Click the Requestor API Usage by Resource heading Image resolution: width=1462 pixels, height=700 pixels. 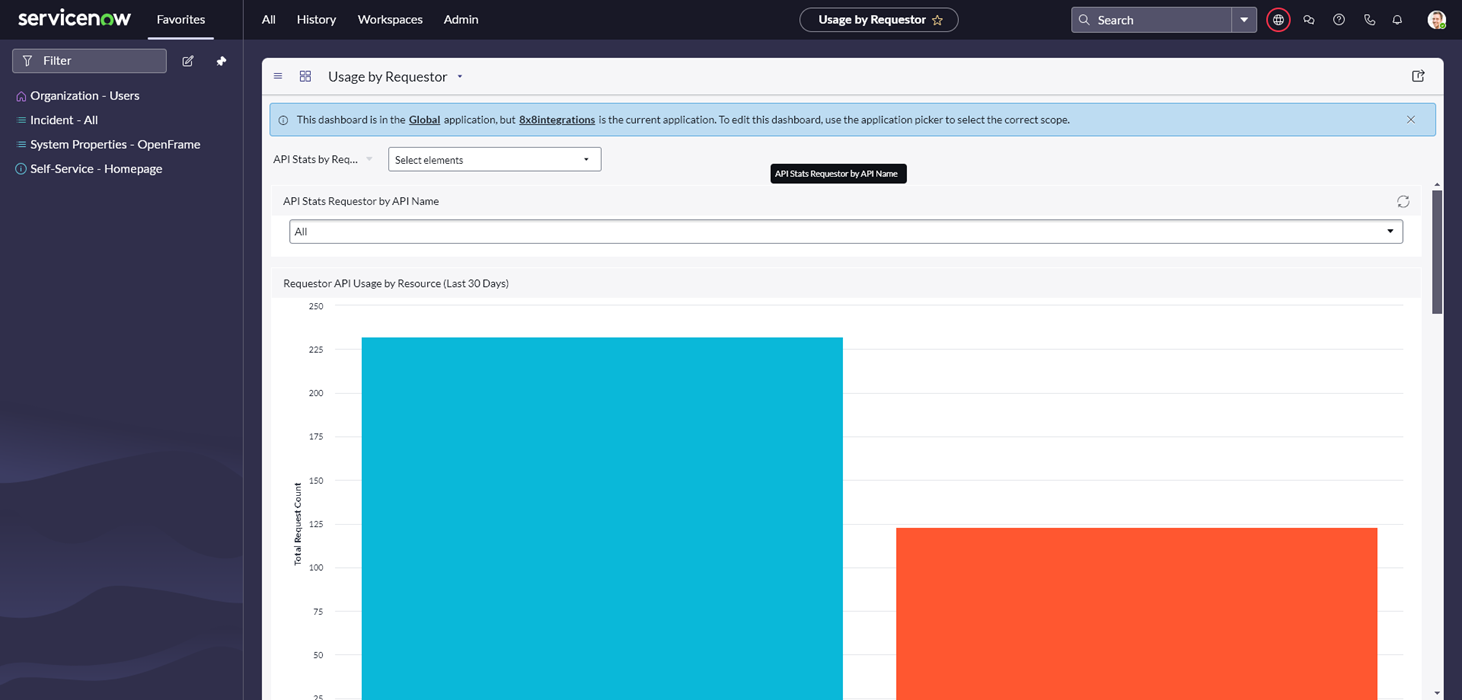(x=396, y=283)
